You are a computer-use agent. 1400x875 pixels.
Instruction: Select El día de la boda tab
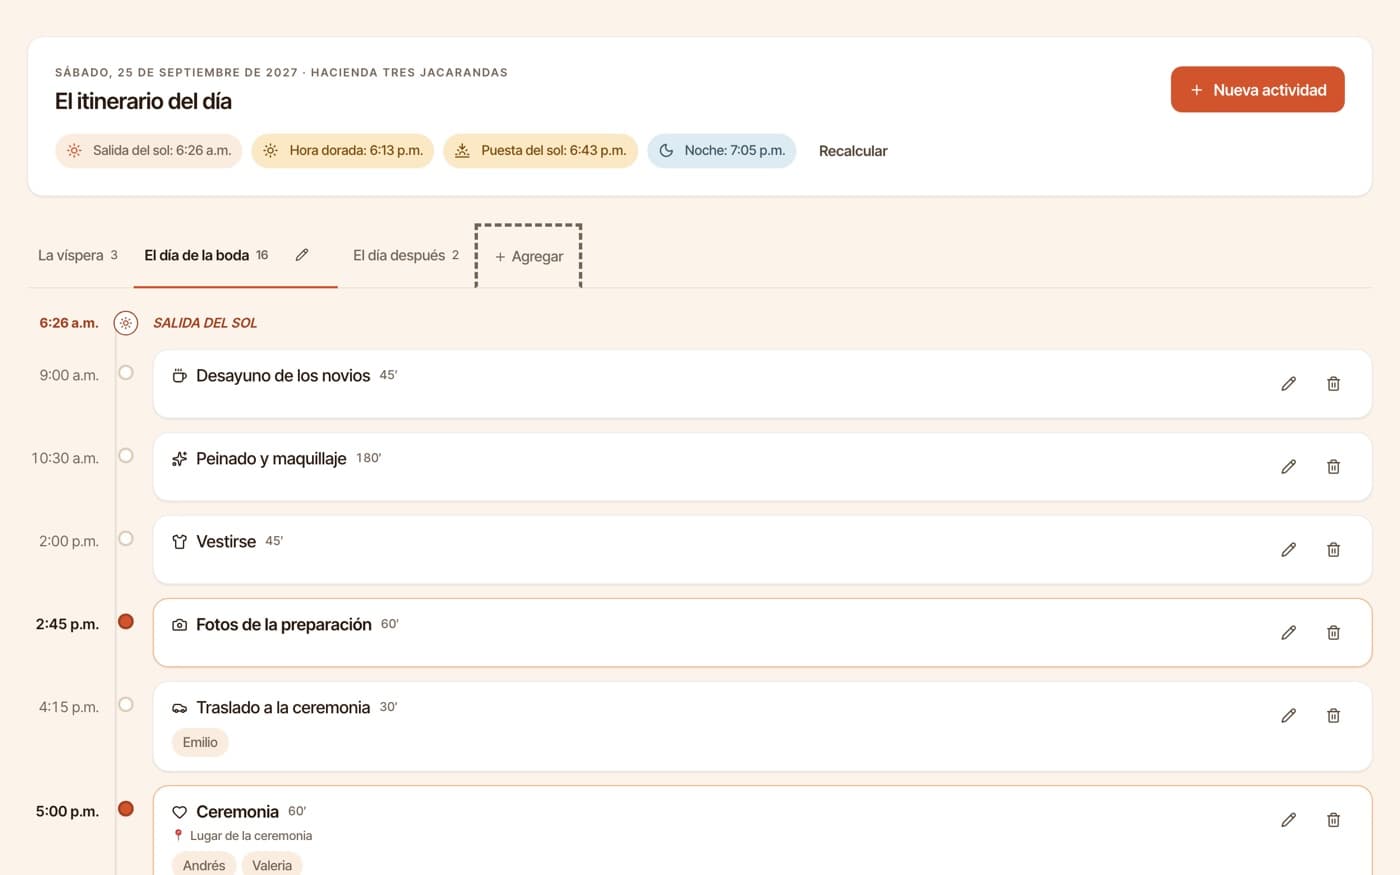coord(206,256)
